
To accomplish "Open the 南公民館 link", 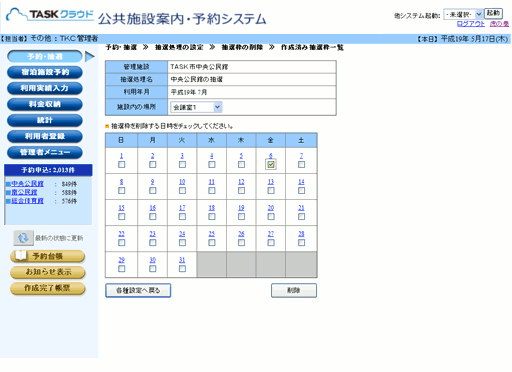I will tap(24, 192).
